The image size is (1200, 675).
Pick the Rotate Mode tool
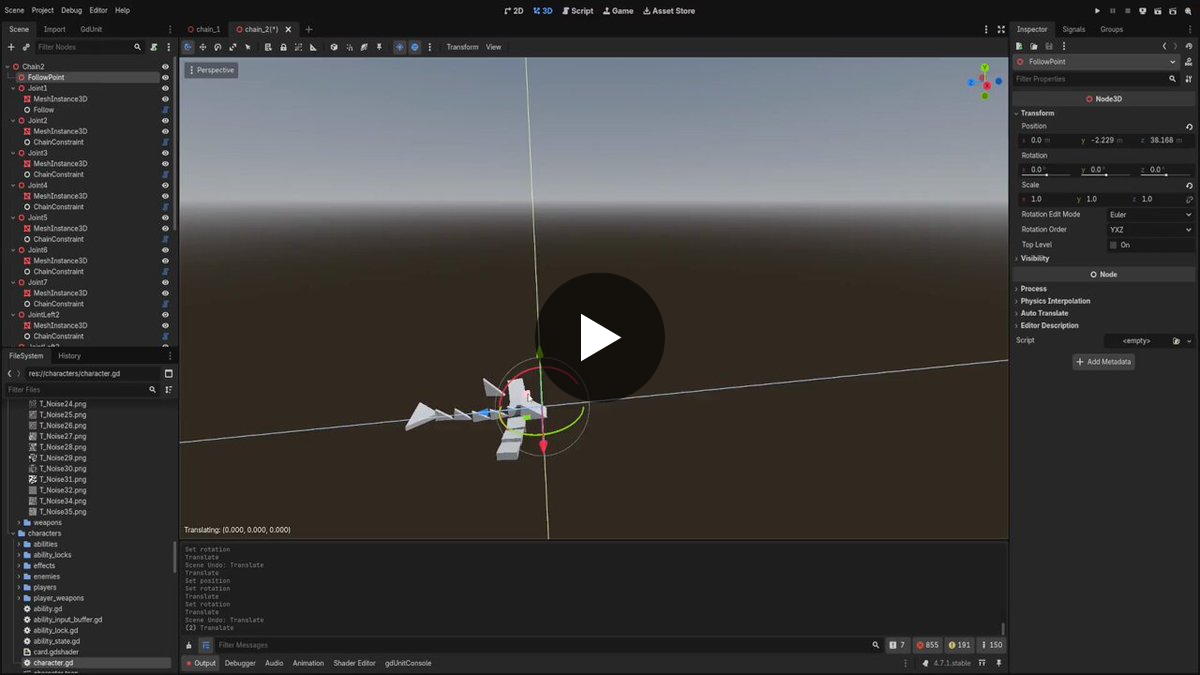(x=218, y=47)
